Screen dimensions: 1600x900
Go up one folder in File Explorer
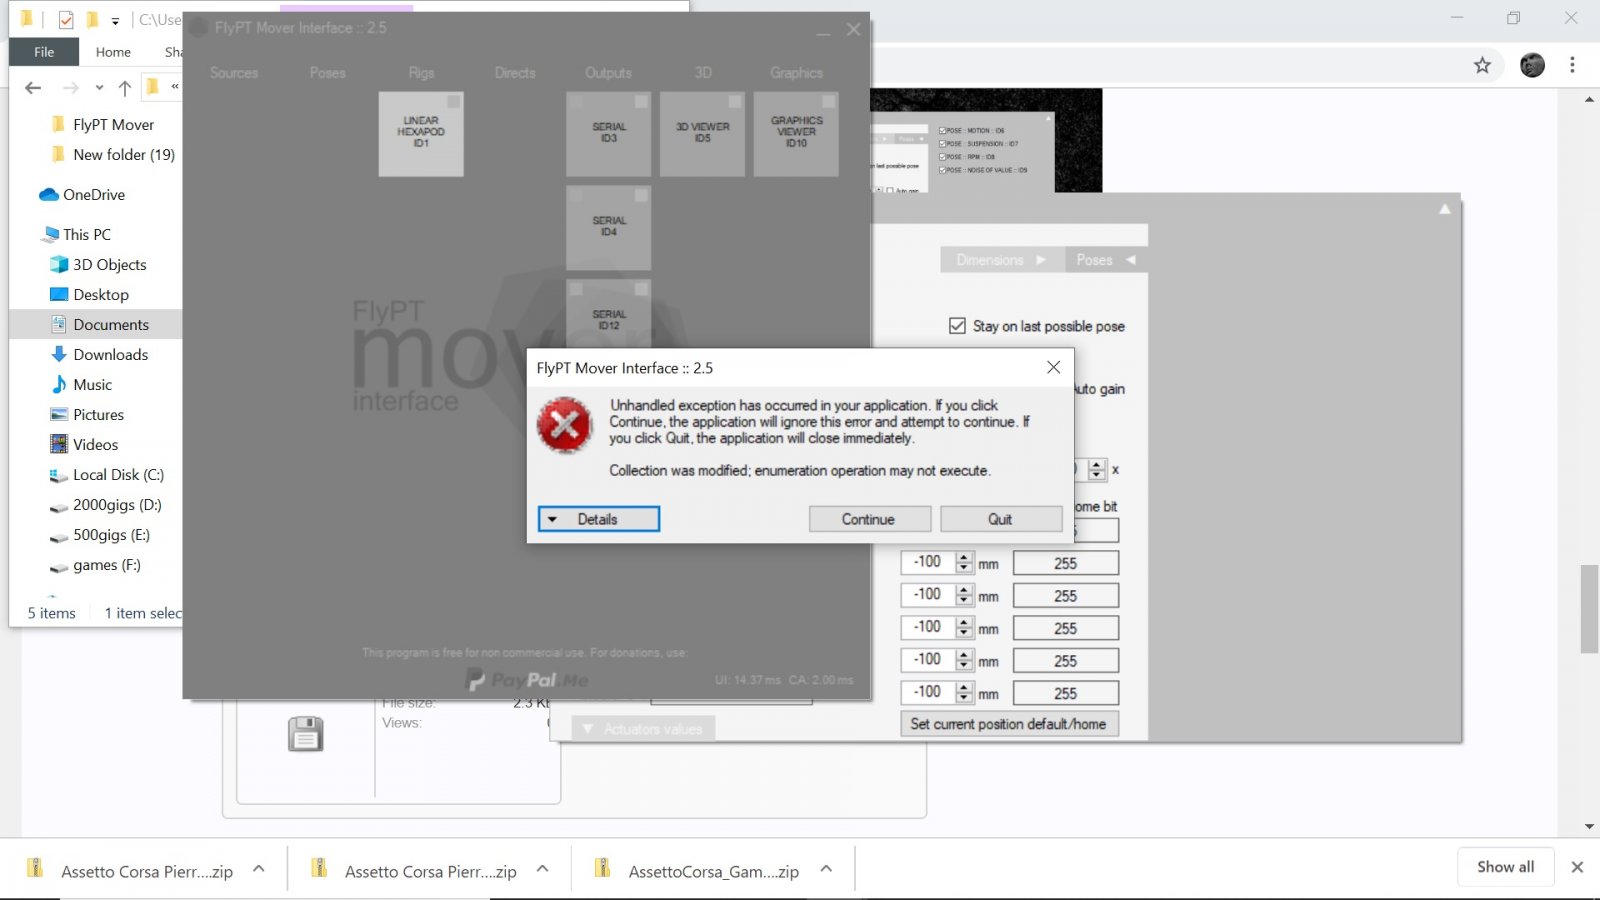pos(125,88)
